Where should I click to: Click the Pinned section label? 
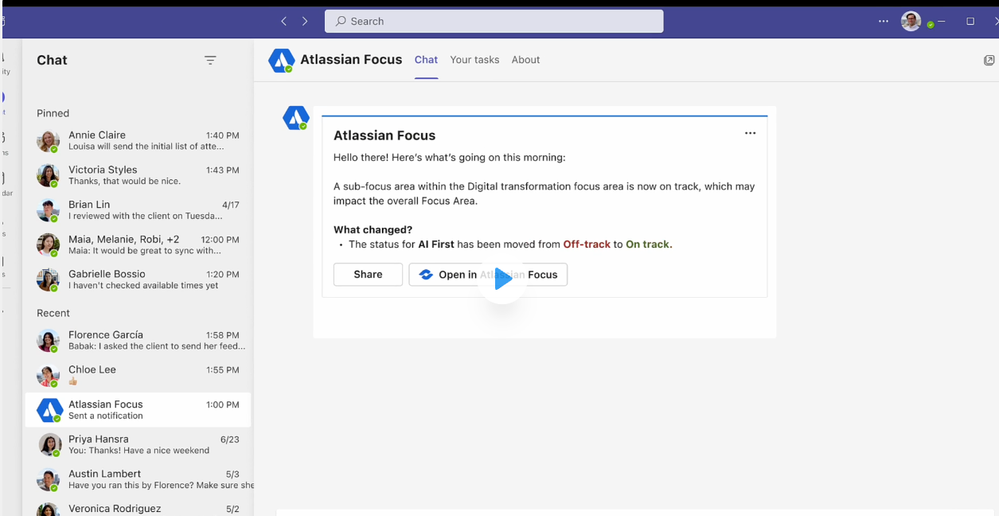tap(53, 113)
